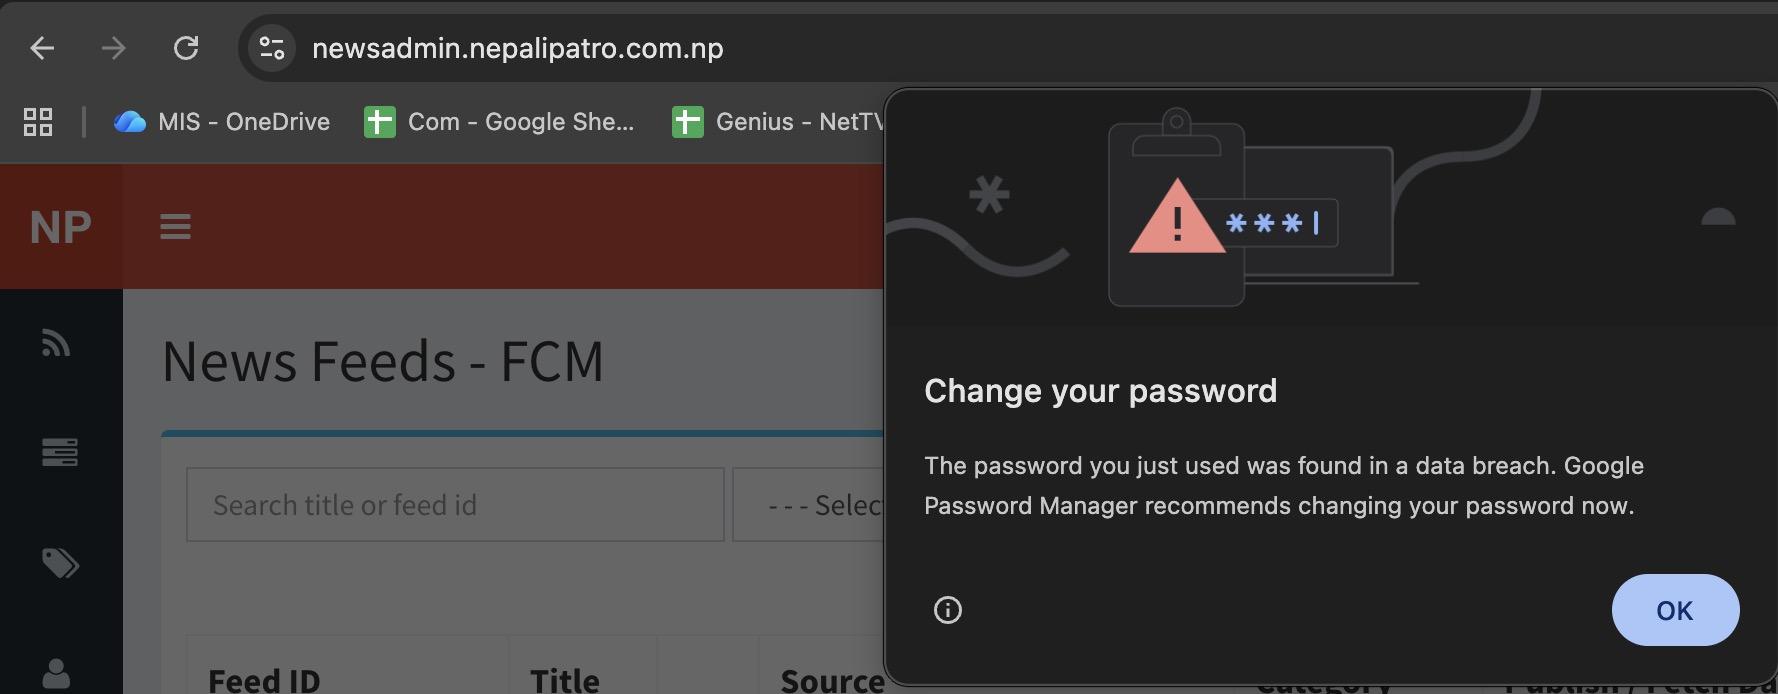Open the server list sidebar icon

pos(59,452)
